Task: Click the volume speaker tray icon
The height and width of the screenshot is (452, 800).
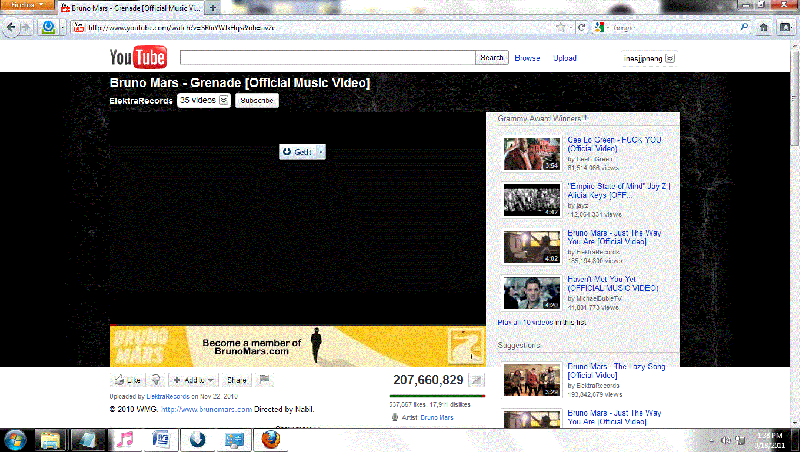Action: (726, 440)
